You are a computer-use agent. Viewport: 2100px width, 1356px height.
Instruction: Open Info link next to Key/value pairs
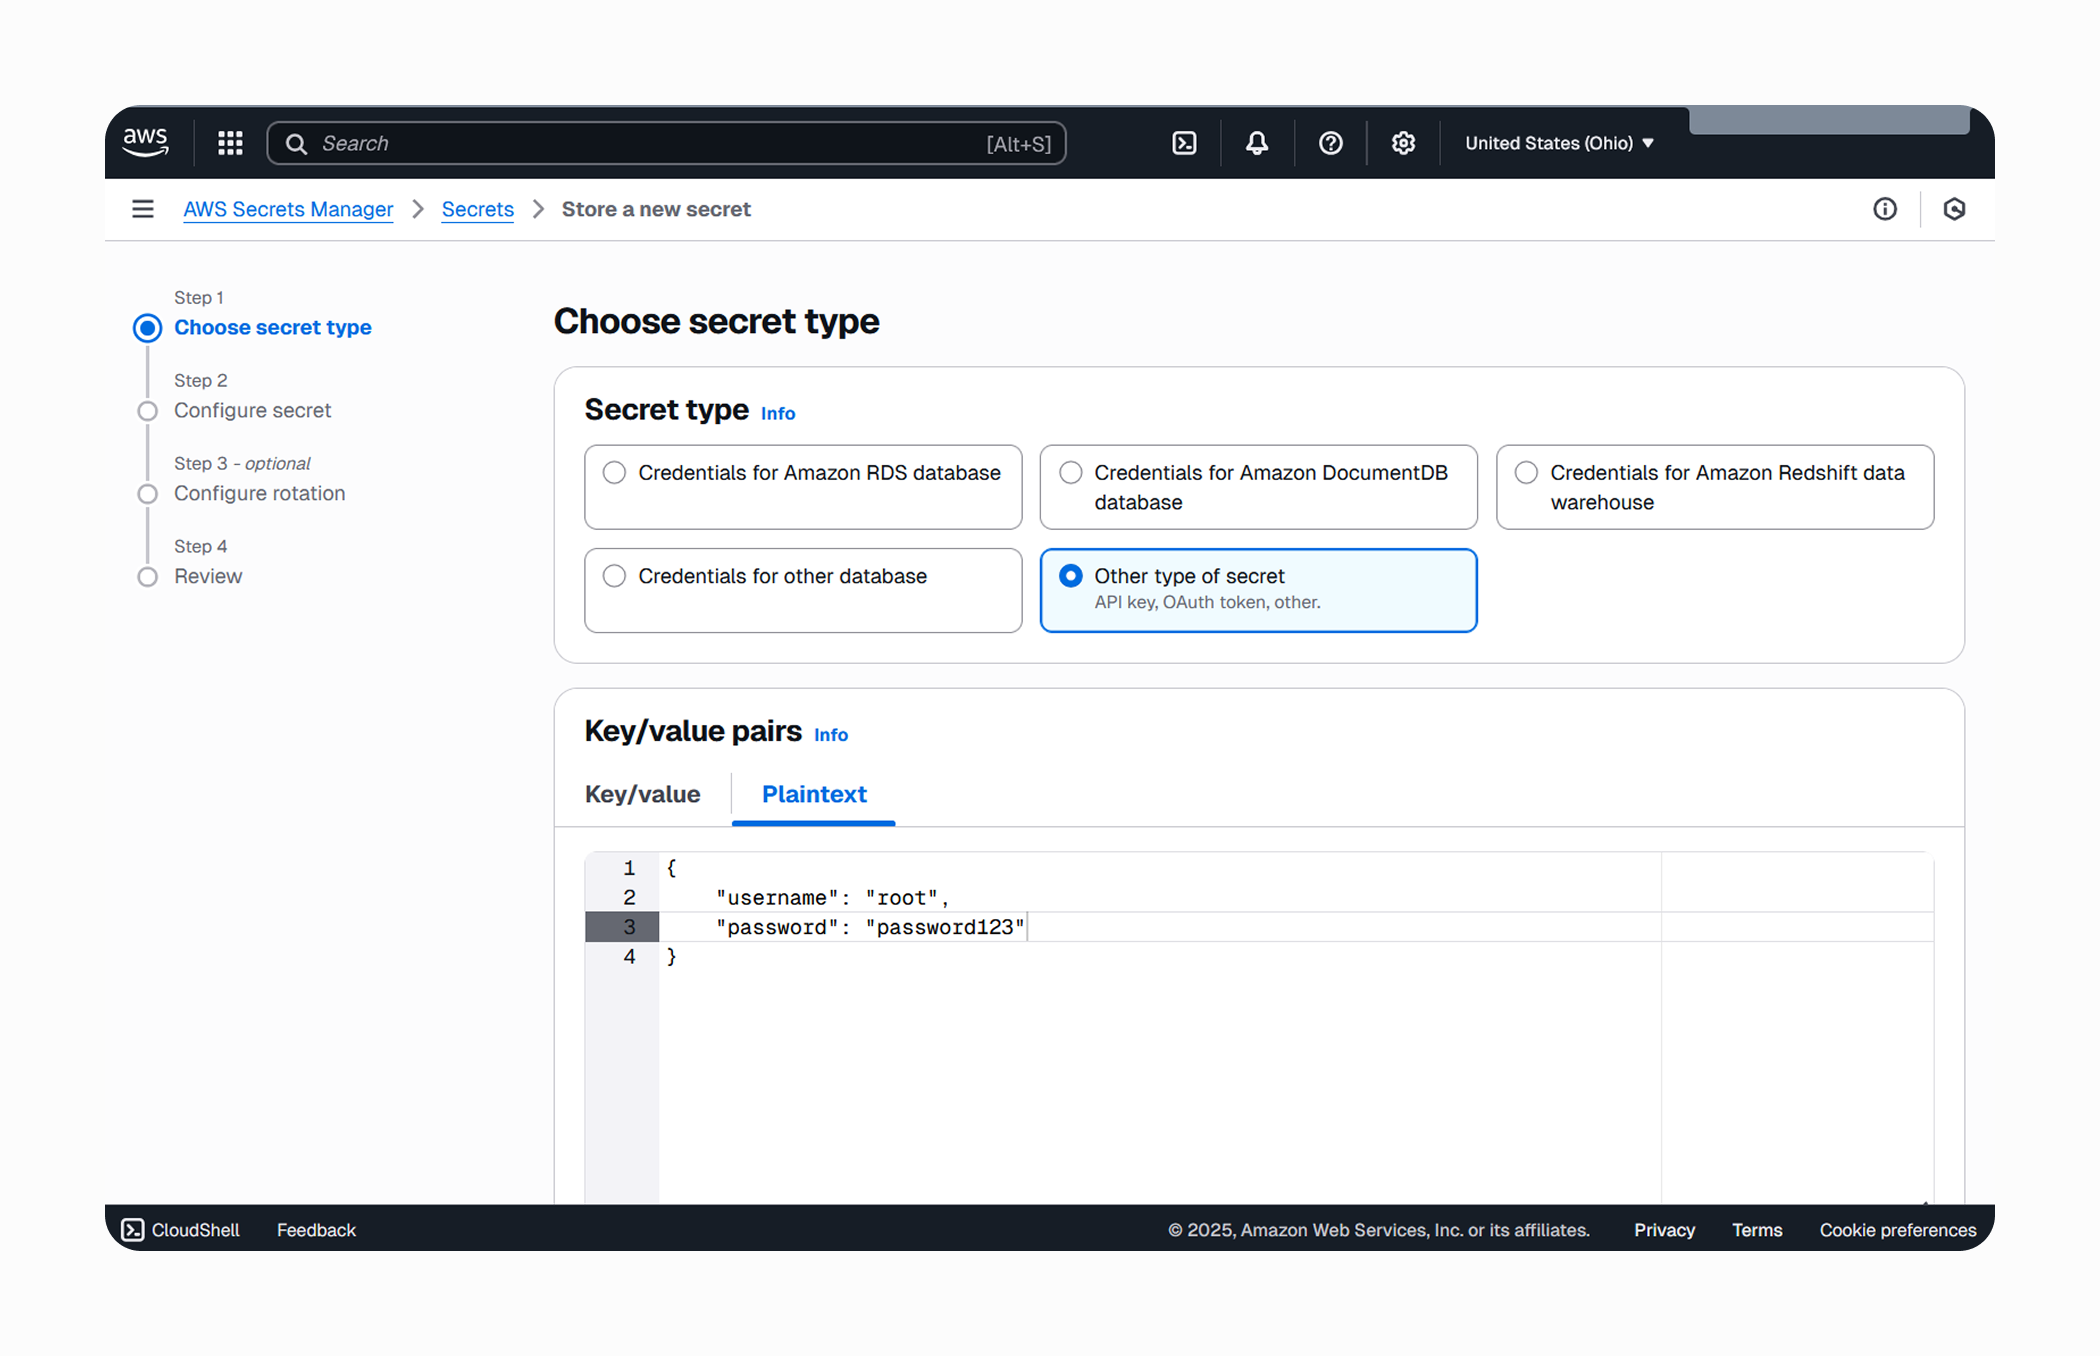(x=831, y=734)
